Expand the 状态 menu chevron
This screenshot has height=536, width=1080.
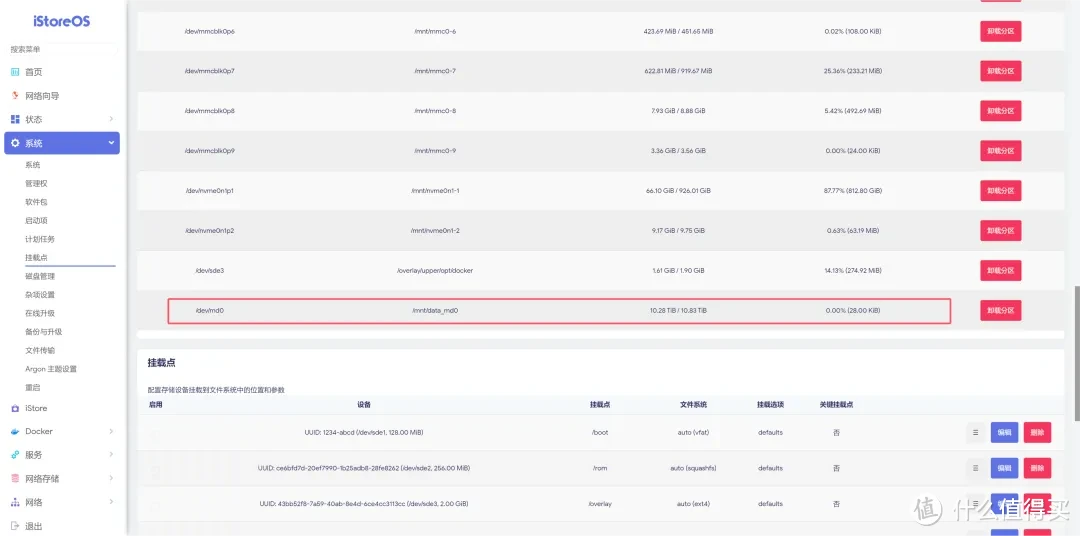(111, 119)
